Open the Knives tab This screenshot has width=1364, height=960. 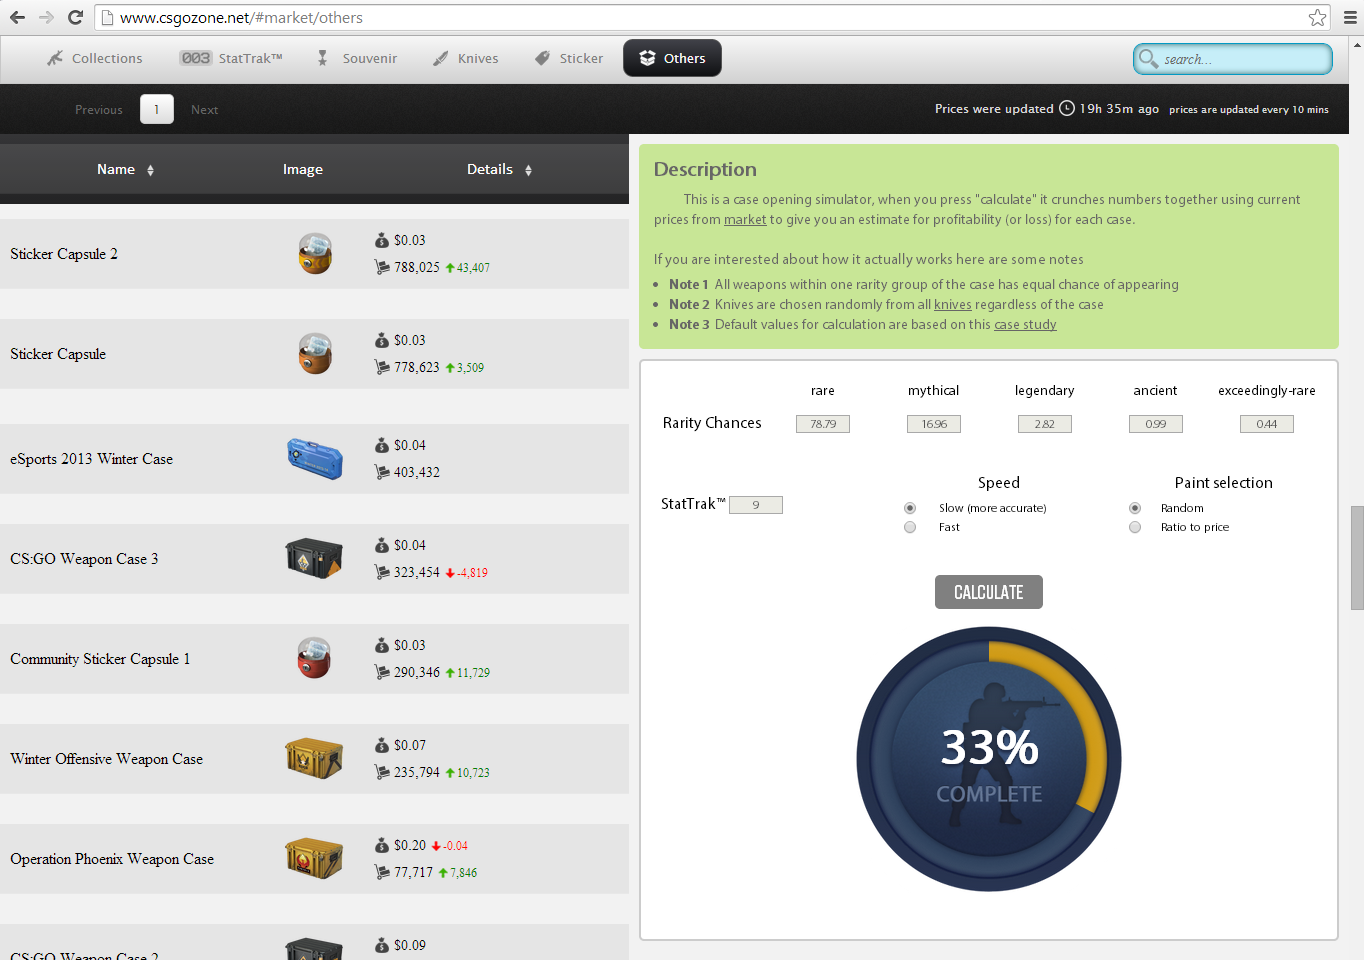pos(465,58)
